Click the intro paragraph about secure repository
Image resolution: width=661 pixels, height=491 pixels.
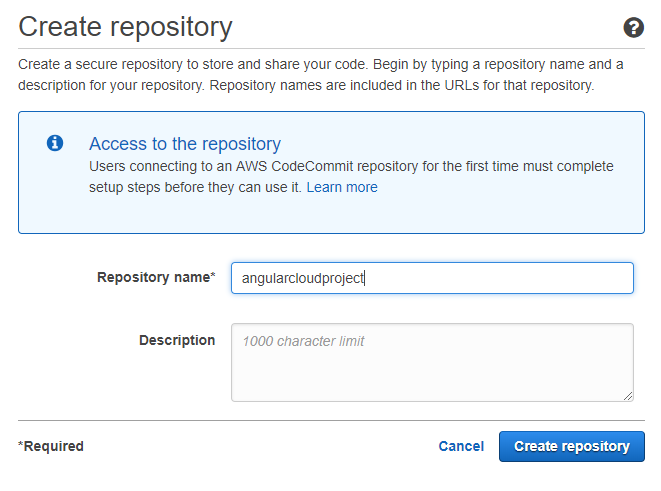(x=320, y=74)
